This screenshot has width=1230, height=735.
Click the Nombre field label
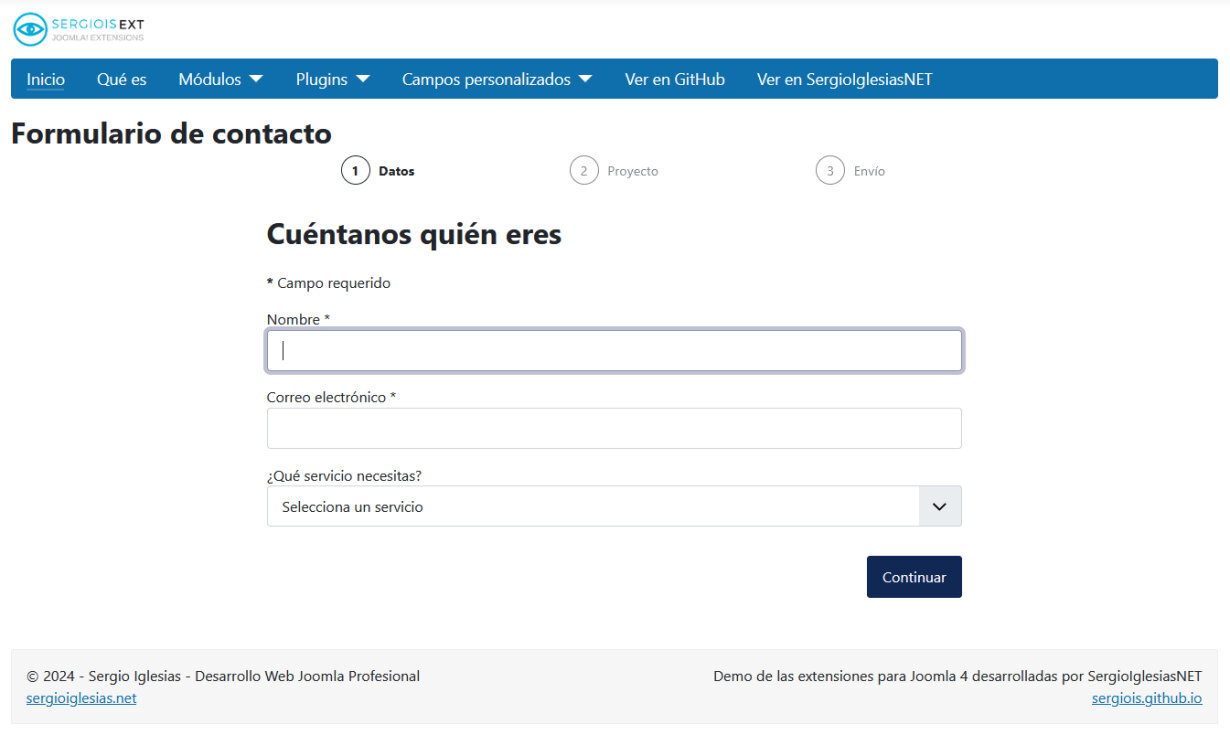[x=298, y=319]
